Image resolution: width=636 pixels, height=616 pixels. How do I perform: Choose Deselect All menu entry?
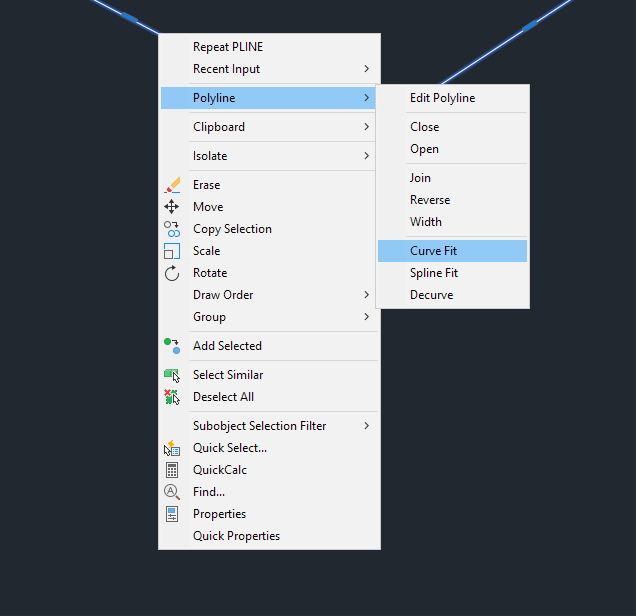[269, 397]
